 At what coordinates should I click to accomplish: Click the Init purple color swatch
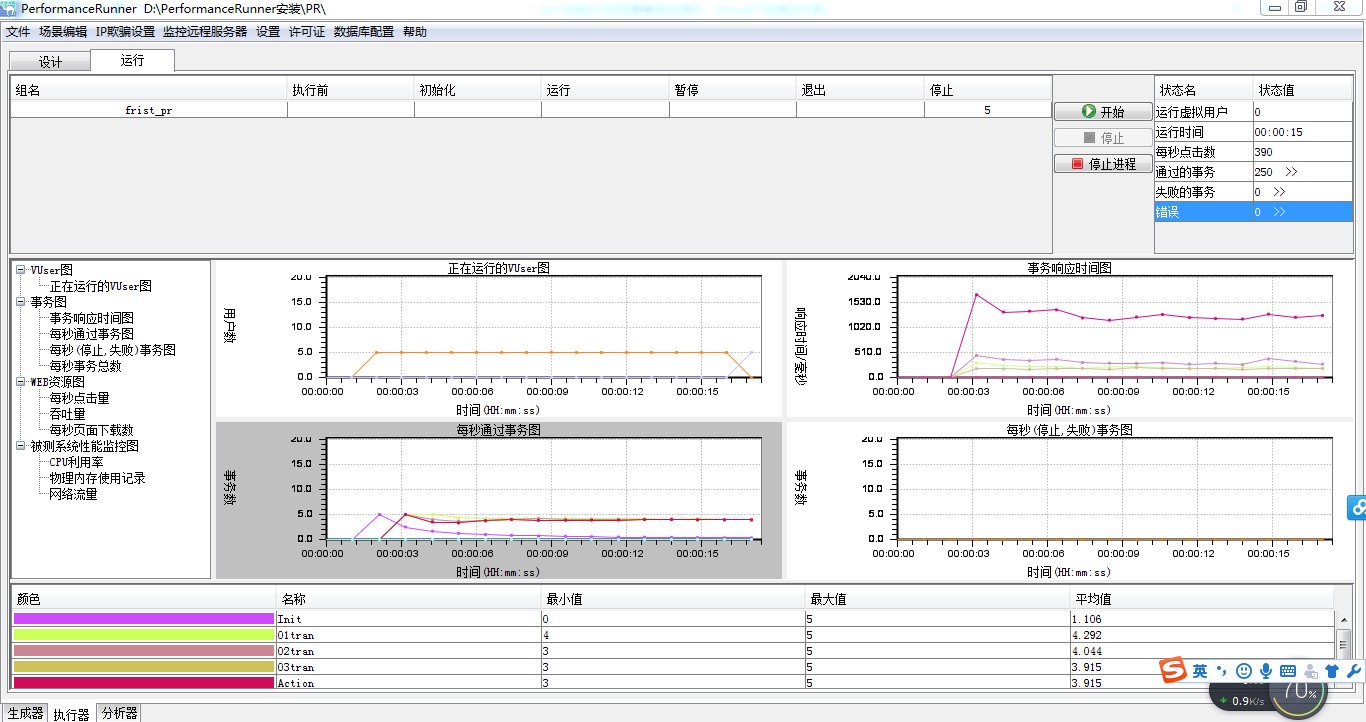[144, 619]
